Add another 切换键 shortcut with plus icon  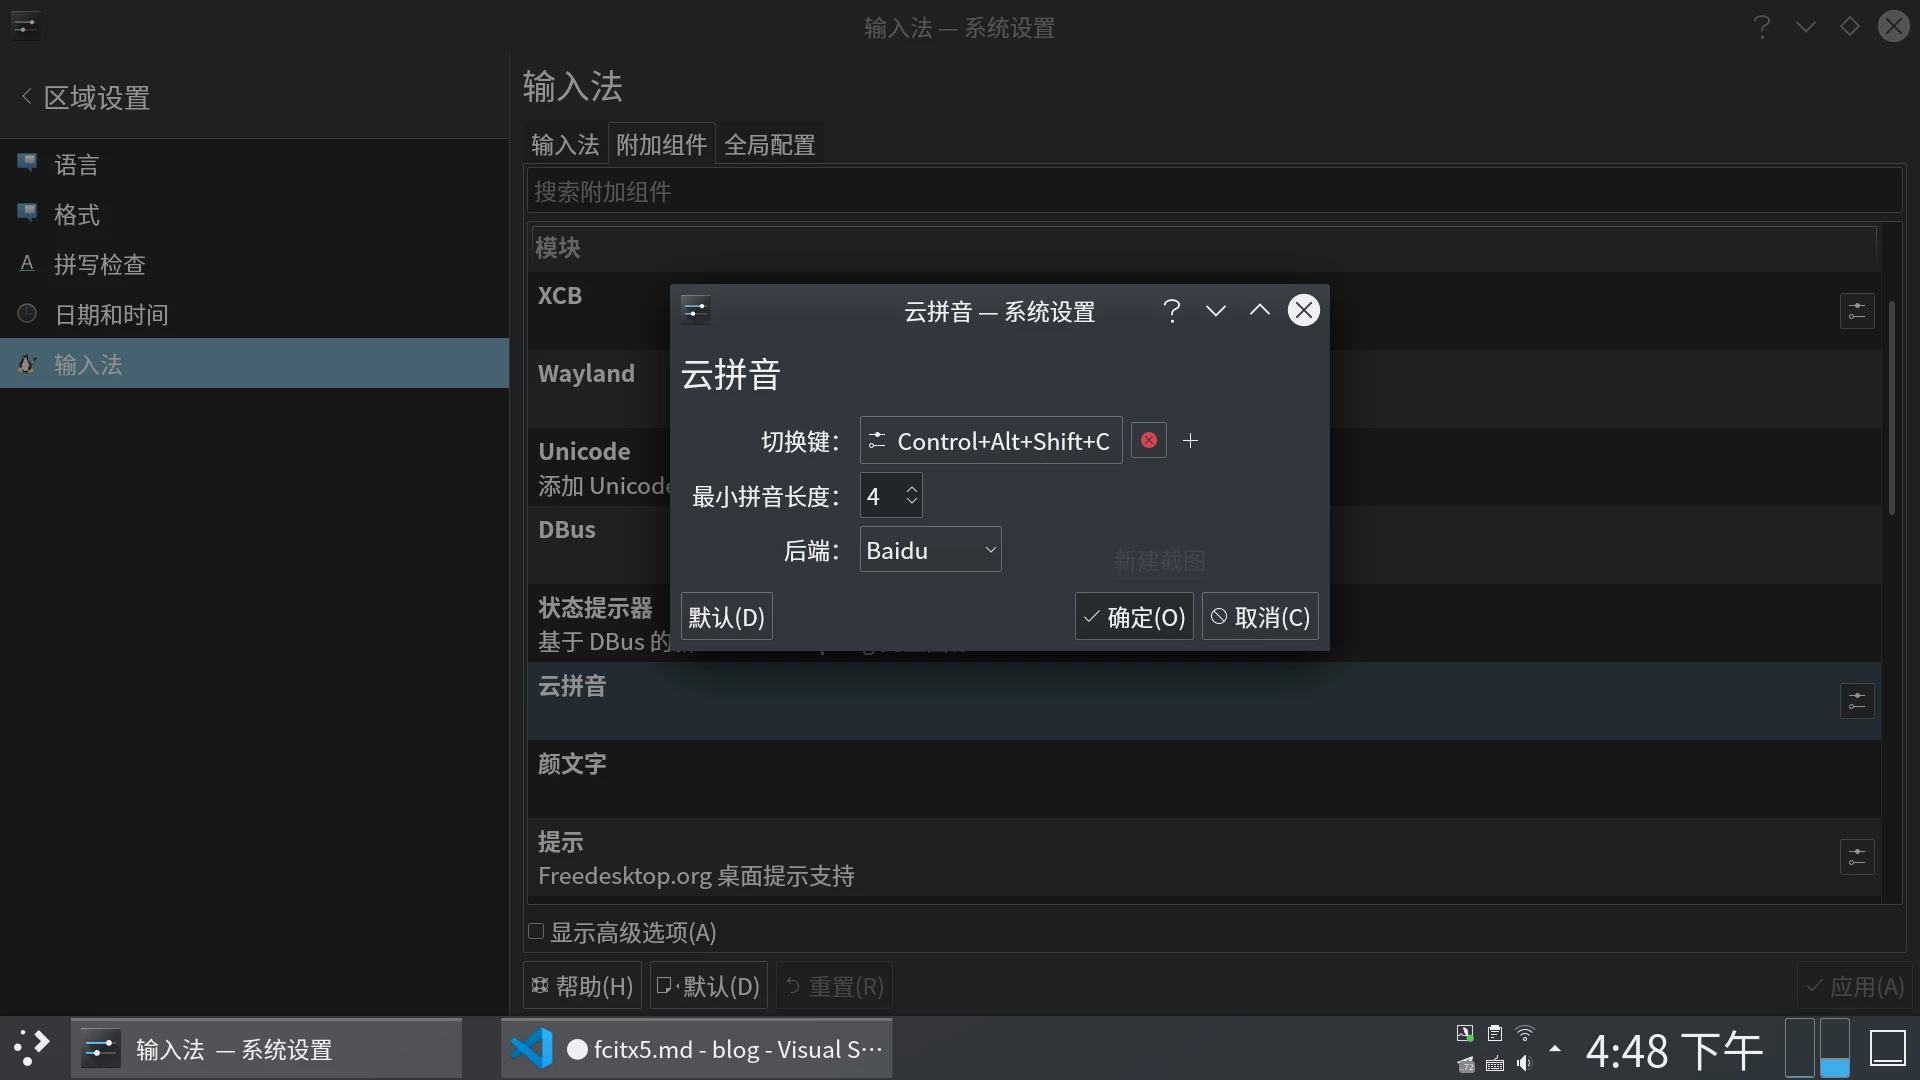coord(1190,440)
